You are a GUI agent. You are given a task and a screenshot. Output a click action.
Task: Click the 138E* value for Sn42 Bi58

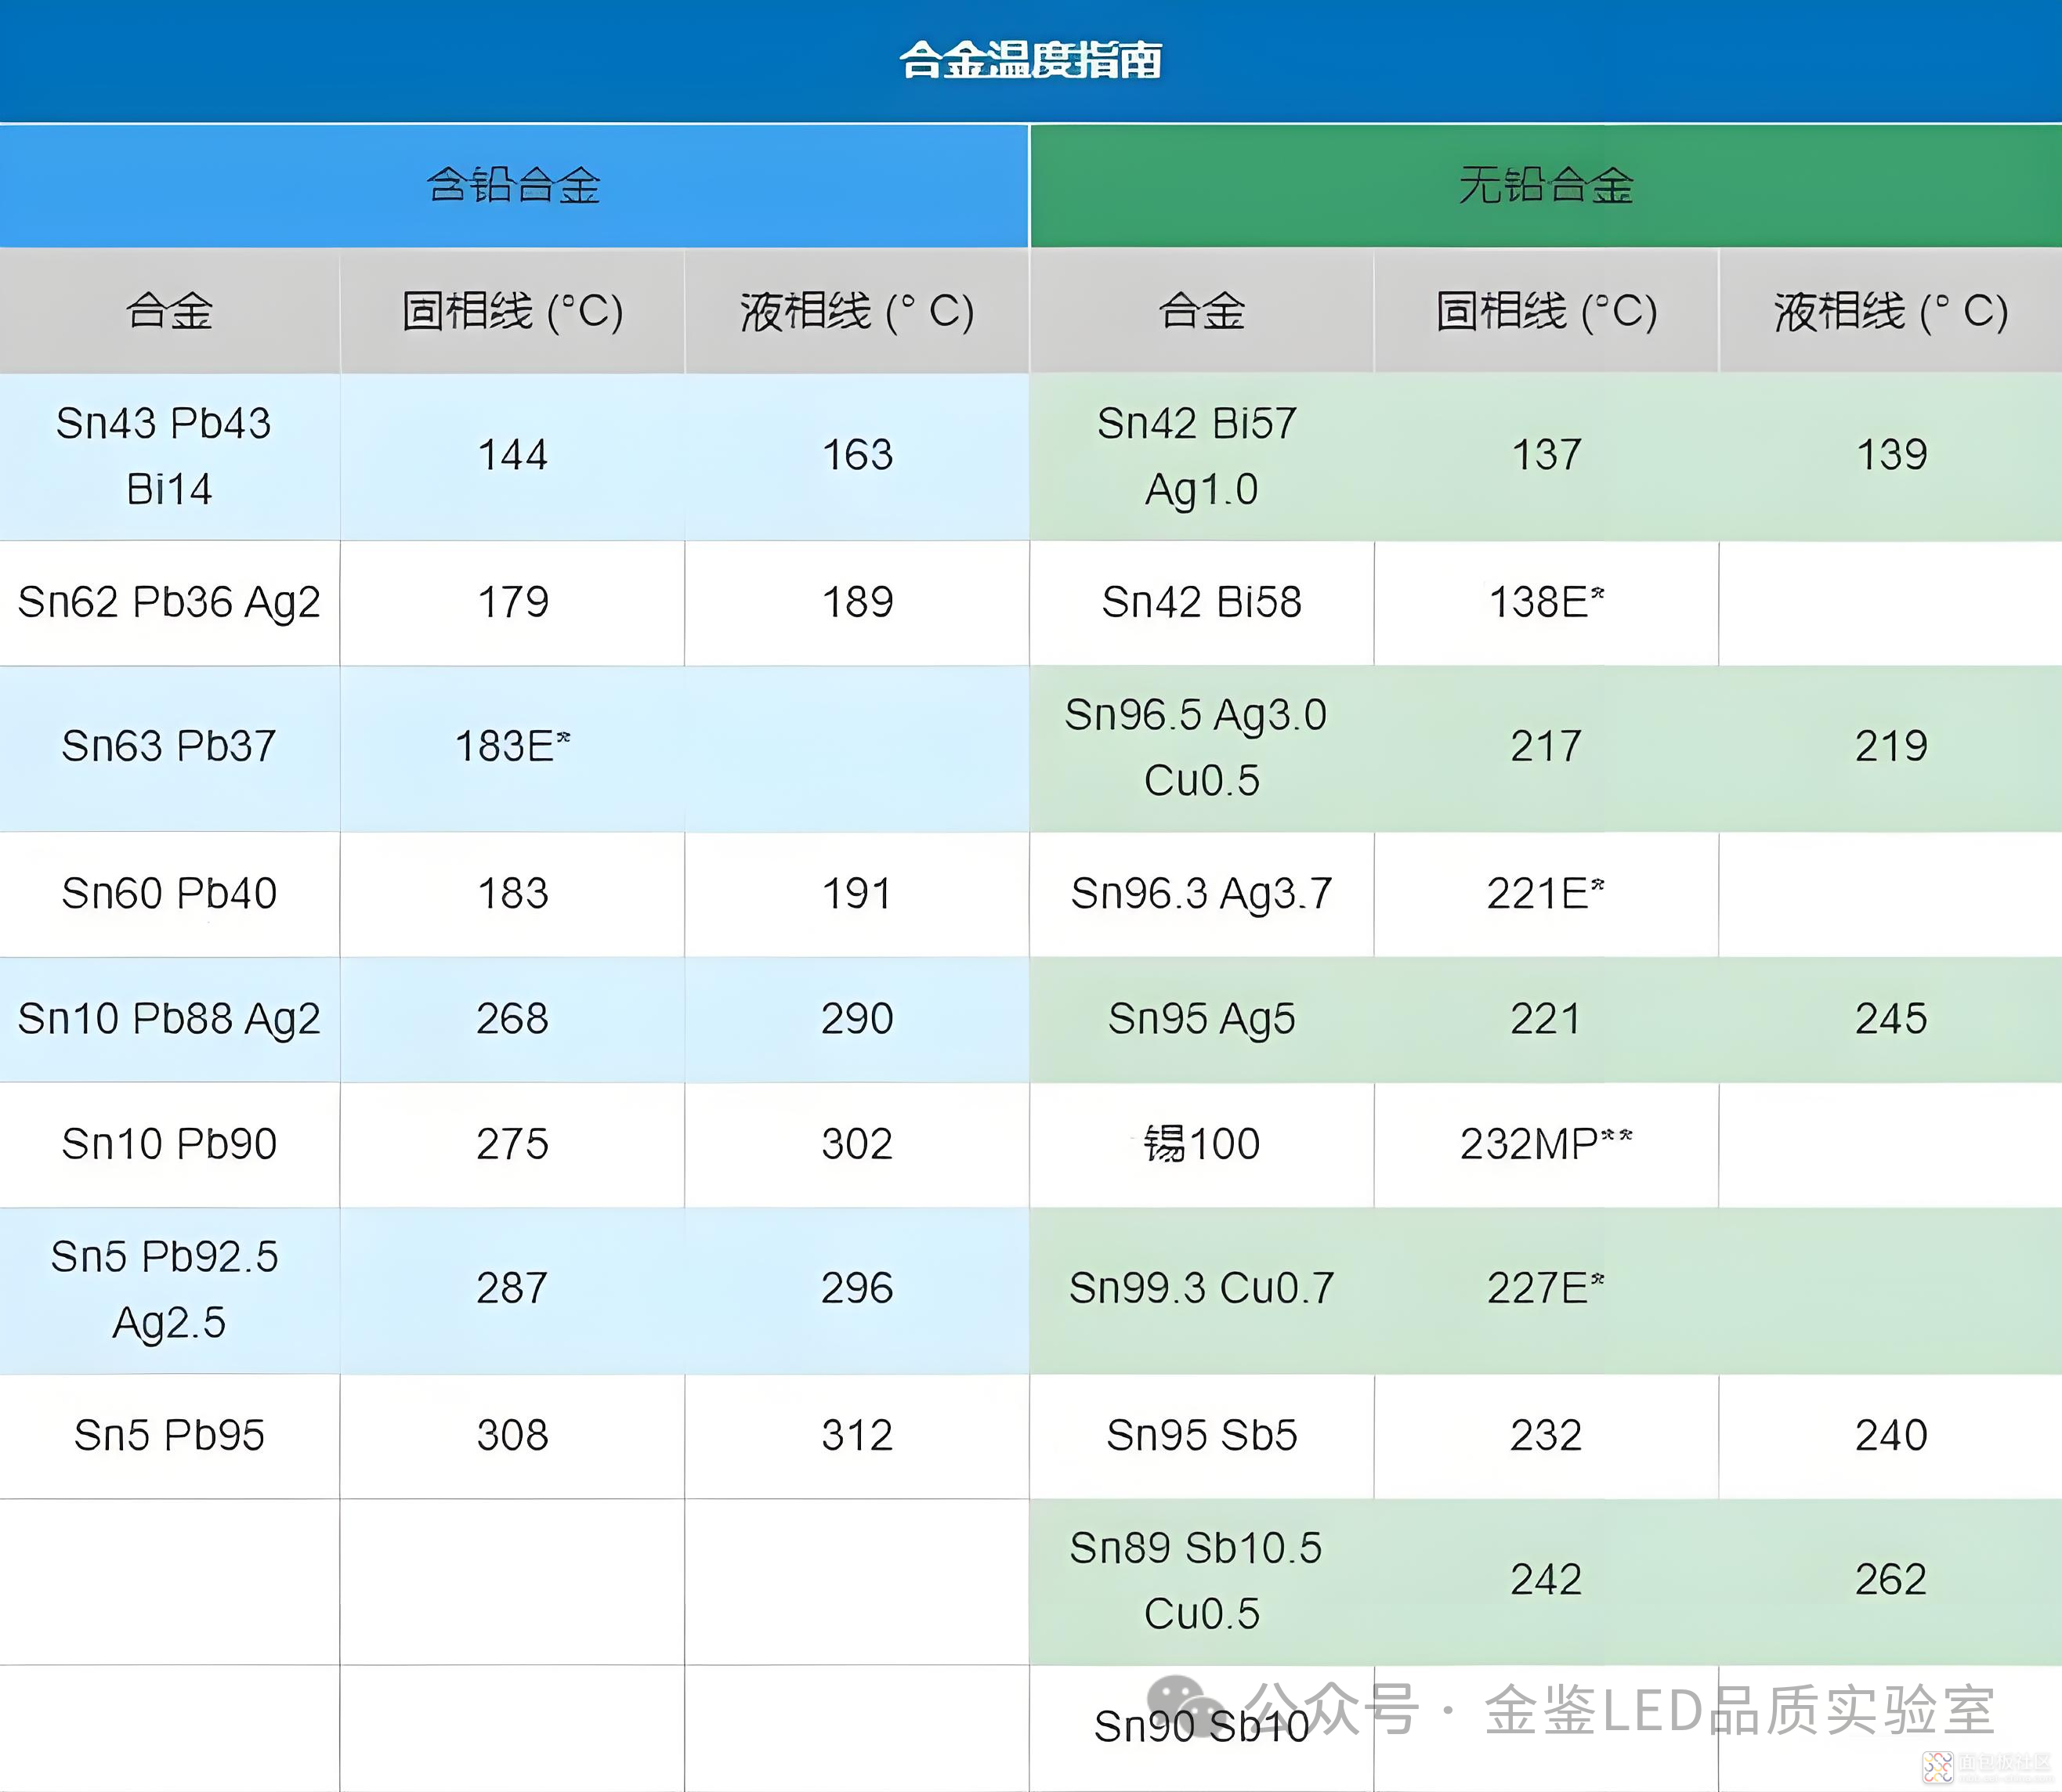(x=1546, y=602)
